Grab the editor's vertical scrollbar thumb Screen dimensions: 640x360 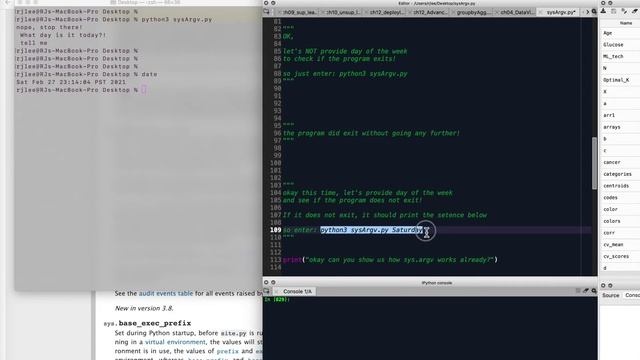(x=594, y=163)
